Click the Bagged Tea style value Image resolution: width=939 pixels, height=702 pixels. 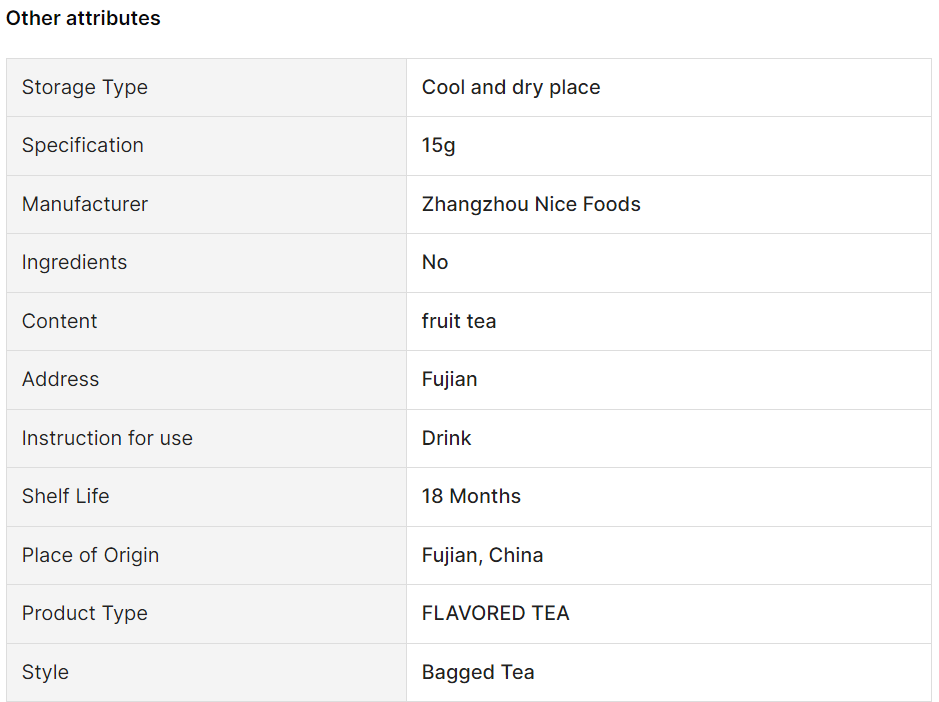(478, 672)
